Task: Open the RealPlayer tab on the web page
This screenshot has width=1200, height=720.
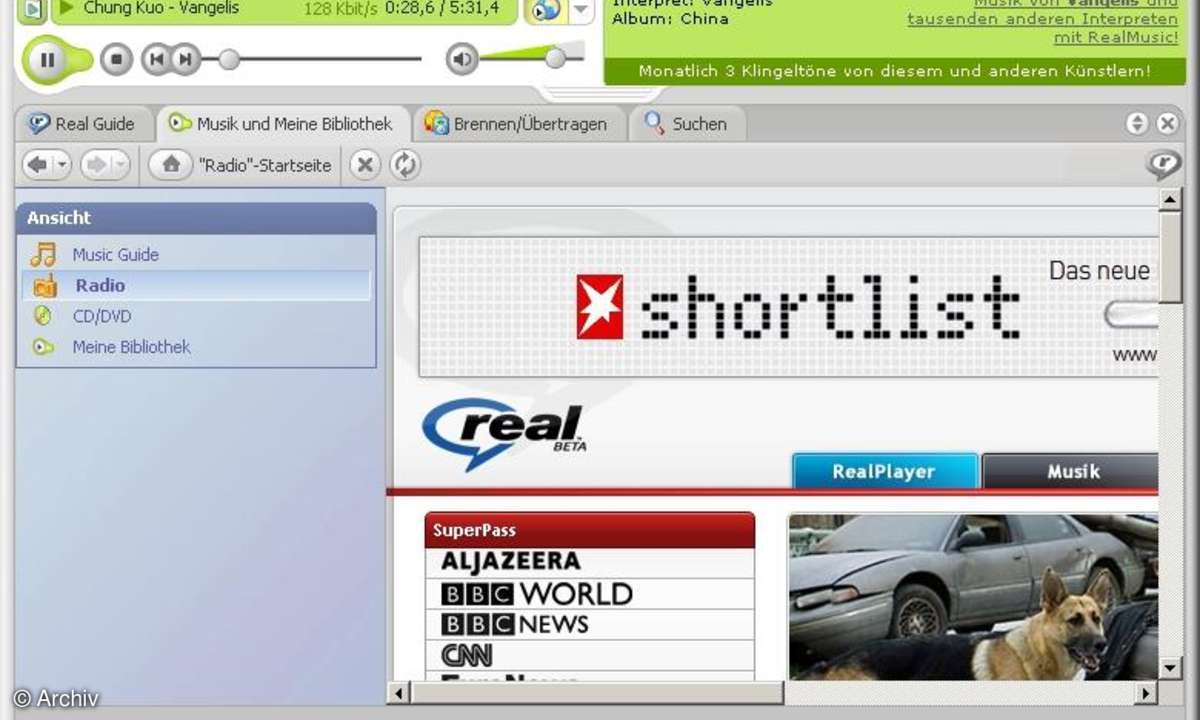Action: coord(884,471)
